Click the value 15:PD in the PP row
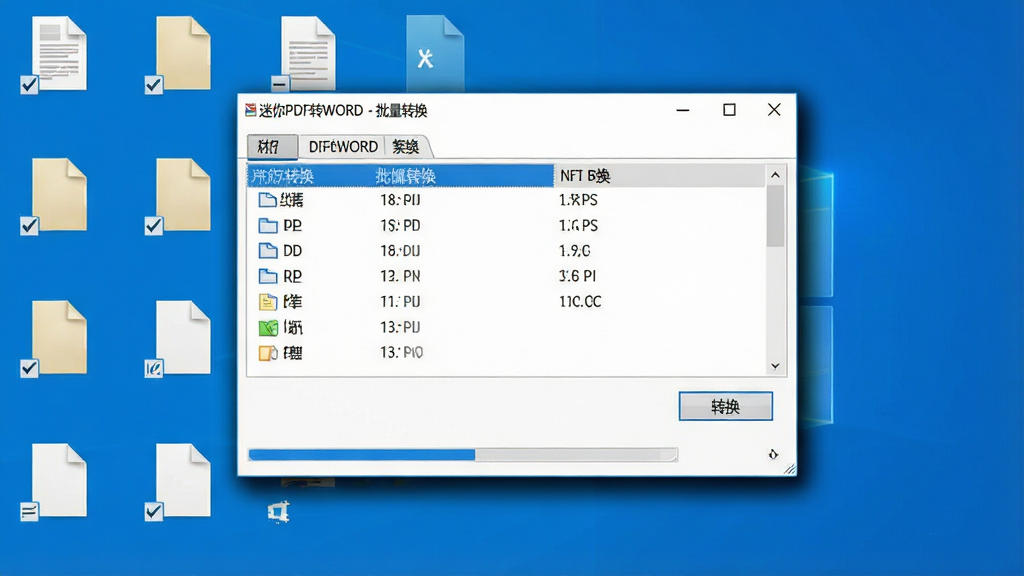 pos(400,225)
